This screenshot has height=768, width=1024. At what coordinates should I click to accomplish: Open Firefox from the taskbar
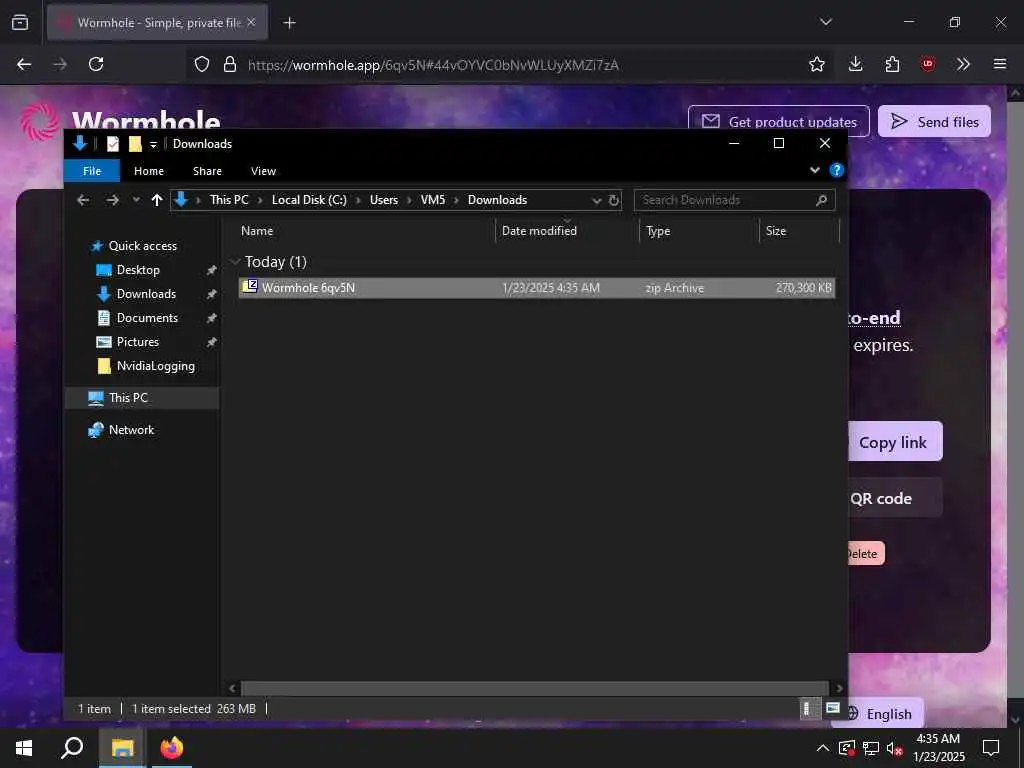[172, 748]
